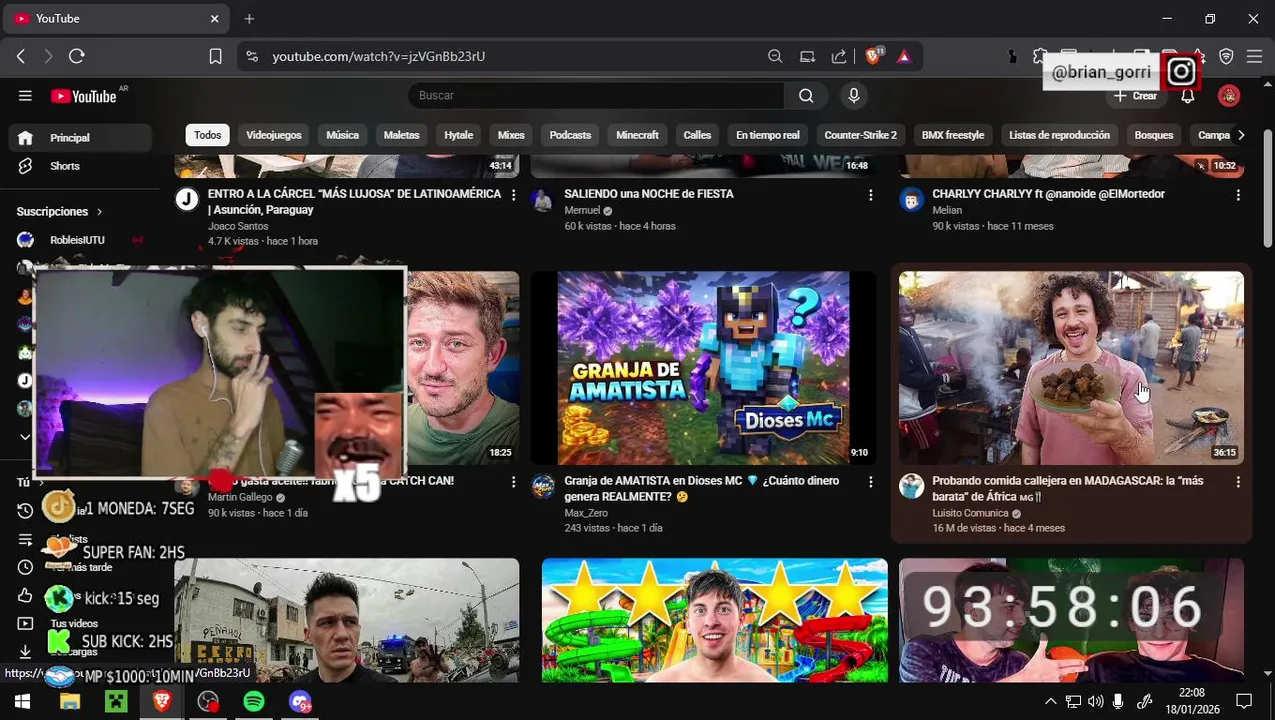
Task: Open the YouTube hamburger guide menu
Action: (25, 95)
